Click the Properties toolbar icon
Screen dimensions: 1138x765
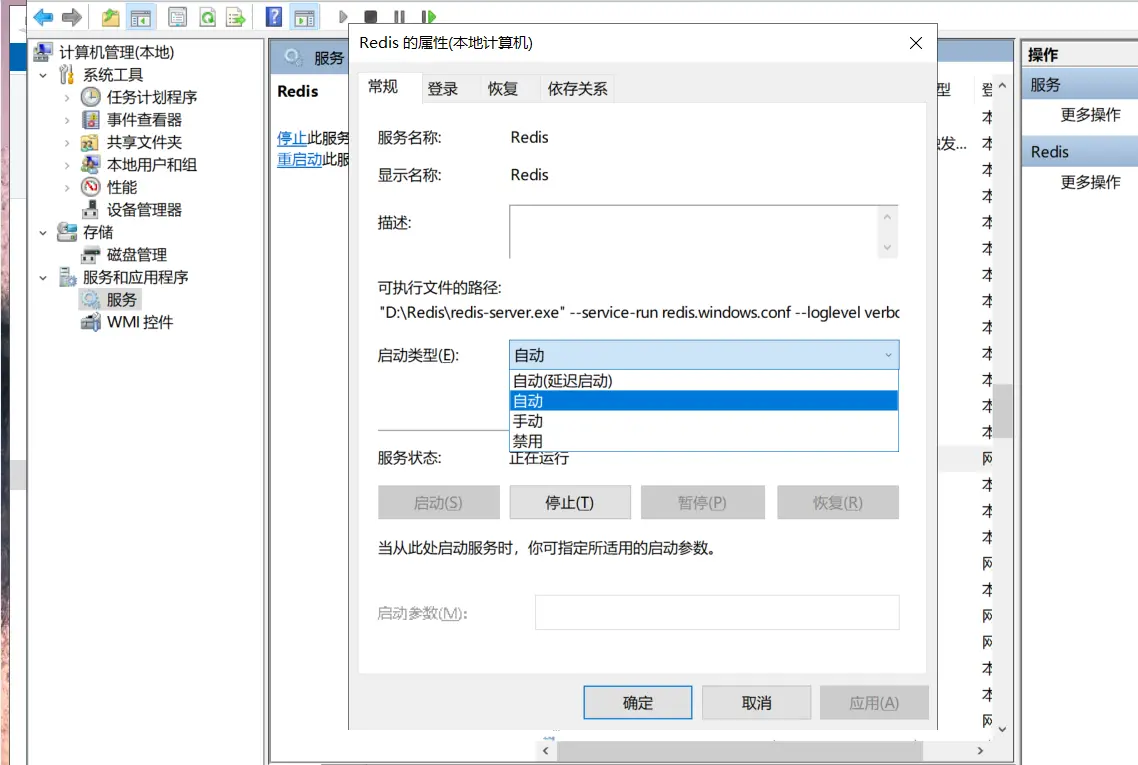177,17
